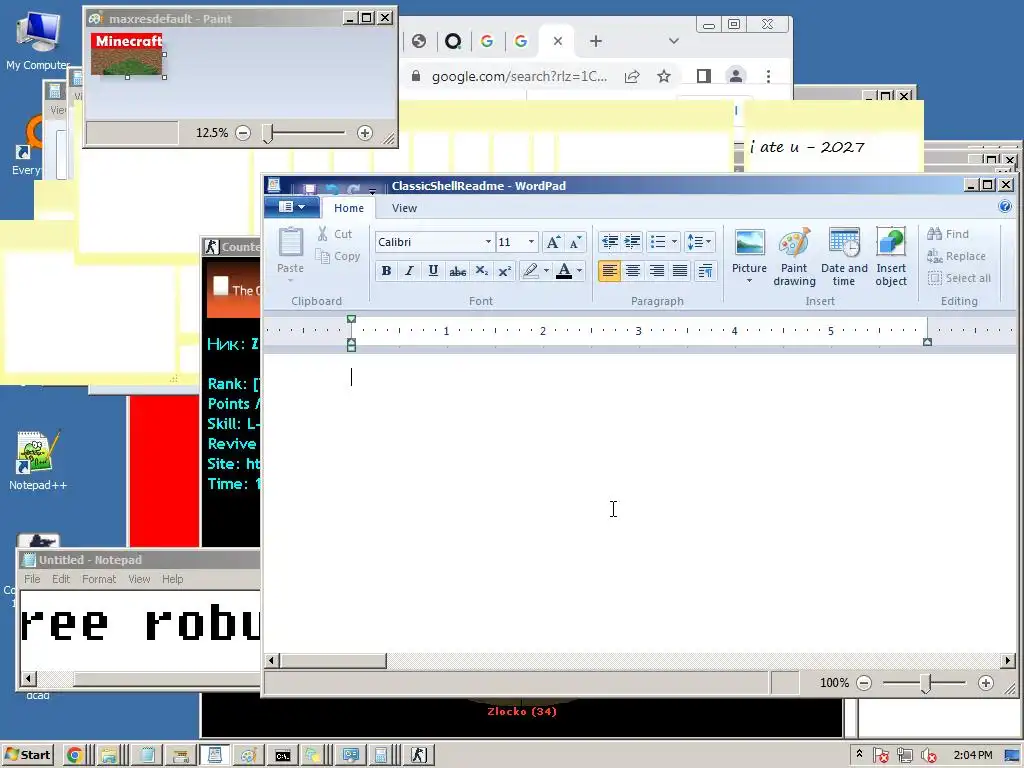
Task: Toggle Italic formatting in WordPad
Action: pos(409,271)
